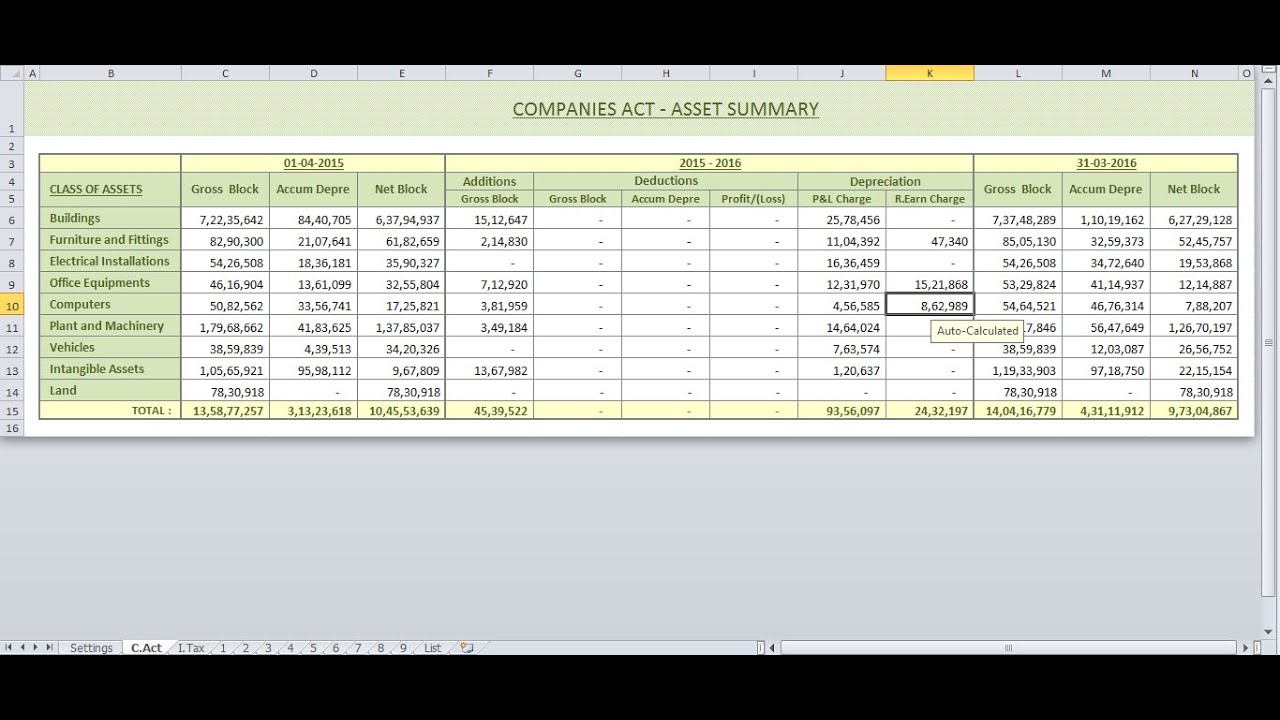The image size is (1280, 720).
Task: Jump to the last sheet tab arrow
Action: click(50, 648)
